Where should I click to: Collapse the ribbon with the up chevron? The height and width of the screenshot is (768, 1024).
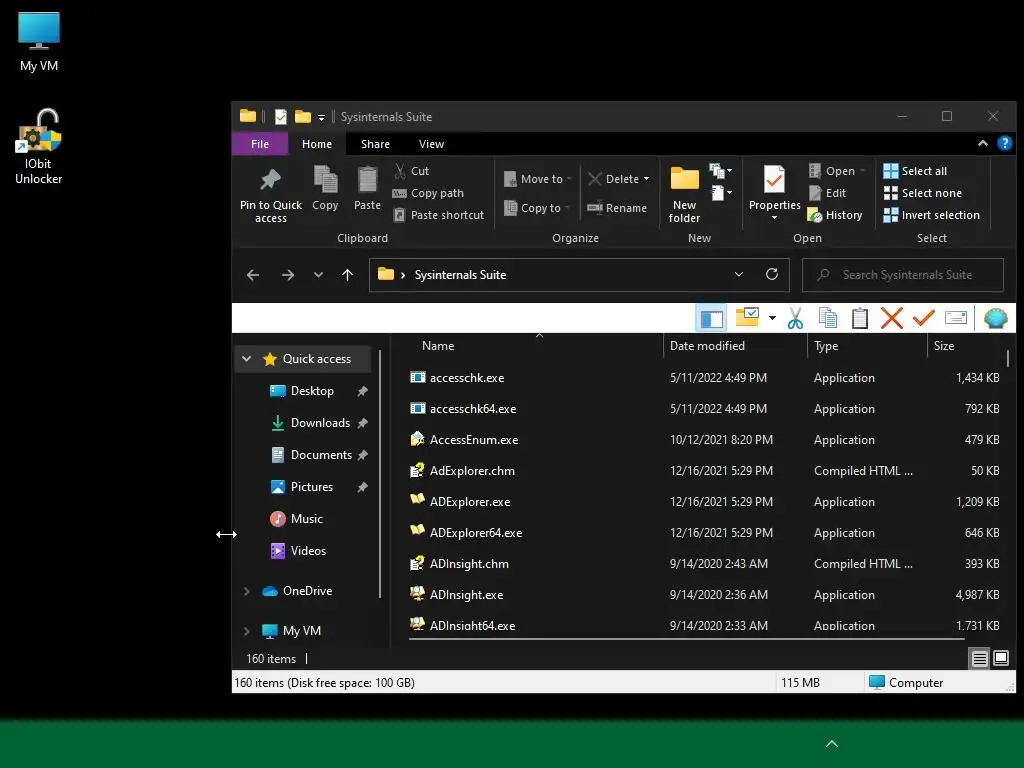tap(982, 144)
